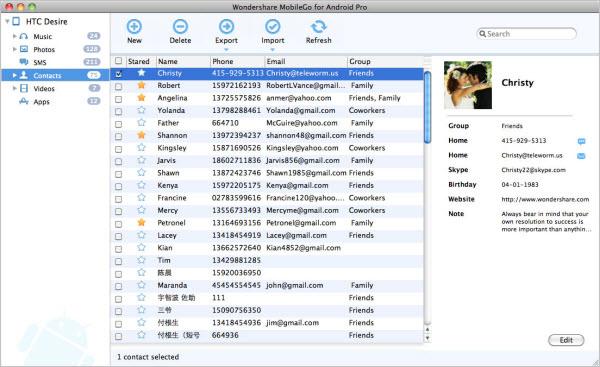This screenshot has height=367, width=600.
Task: Uncheck Christy's row checkbox
Action: click(119, 74)
